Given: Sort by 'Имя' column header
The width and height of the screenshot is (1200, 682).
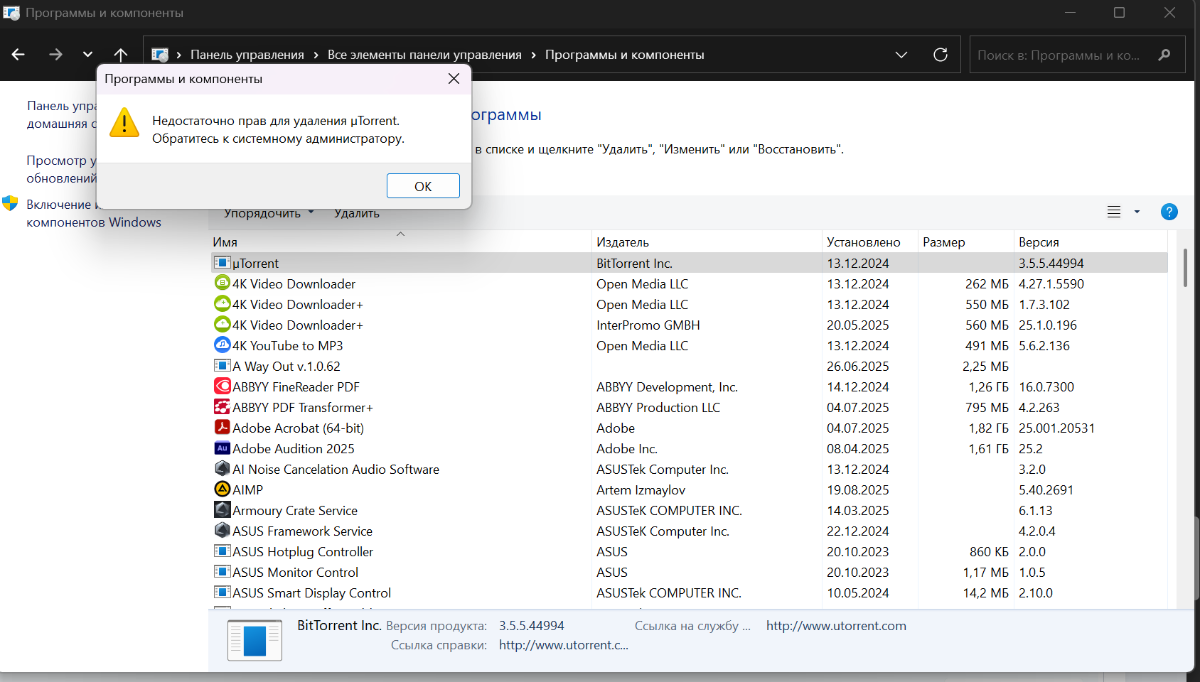Looking at the screenshot, I should tap(400, 242).
